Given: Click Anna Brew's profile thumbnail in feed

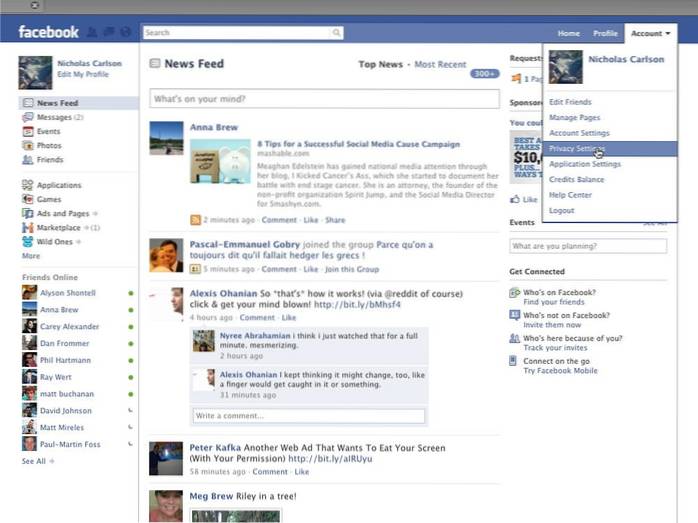Looking at the screenshot, I should (x=166, y=137).
